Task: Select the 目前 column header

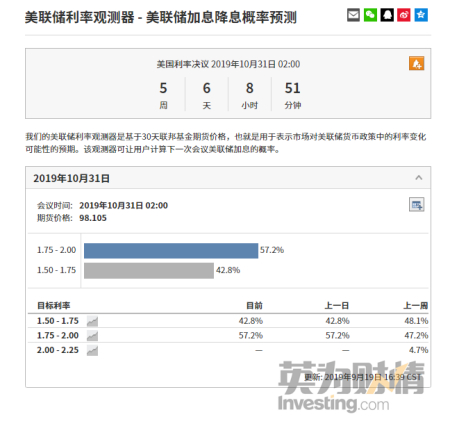Action: [254, 305]
